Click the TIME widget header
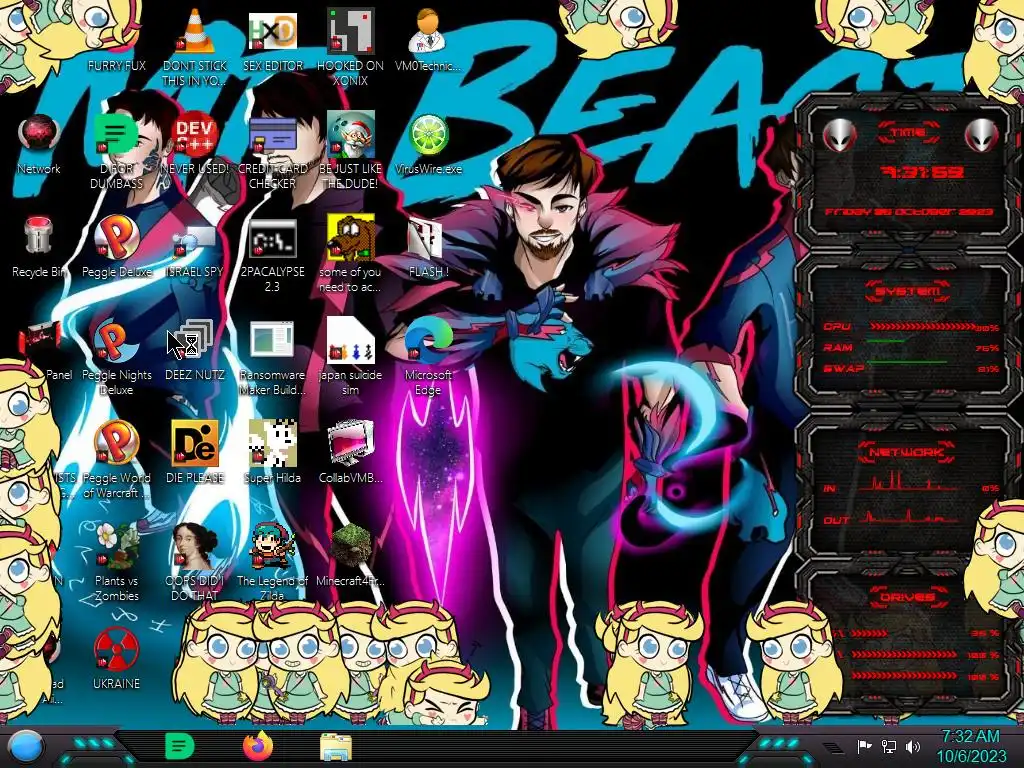The image size is (1024, 768). point(908,133)
